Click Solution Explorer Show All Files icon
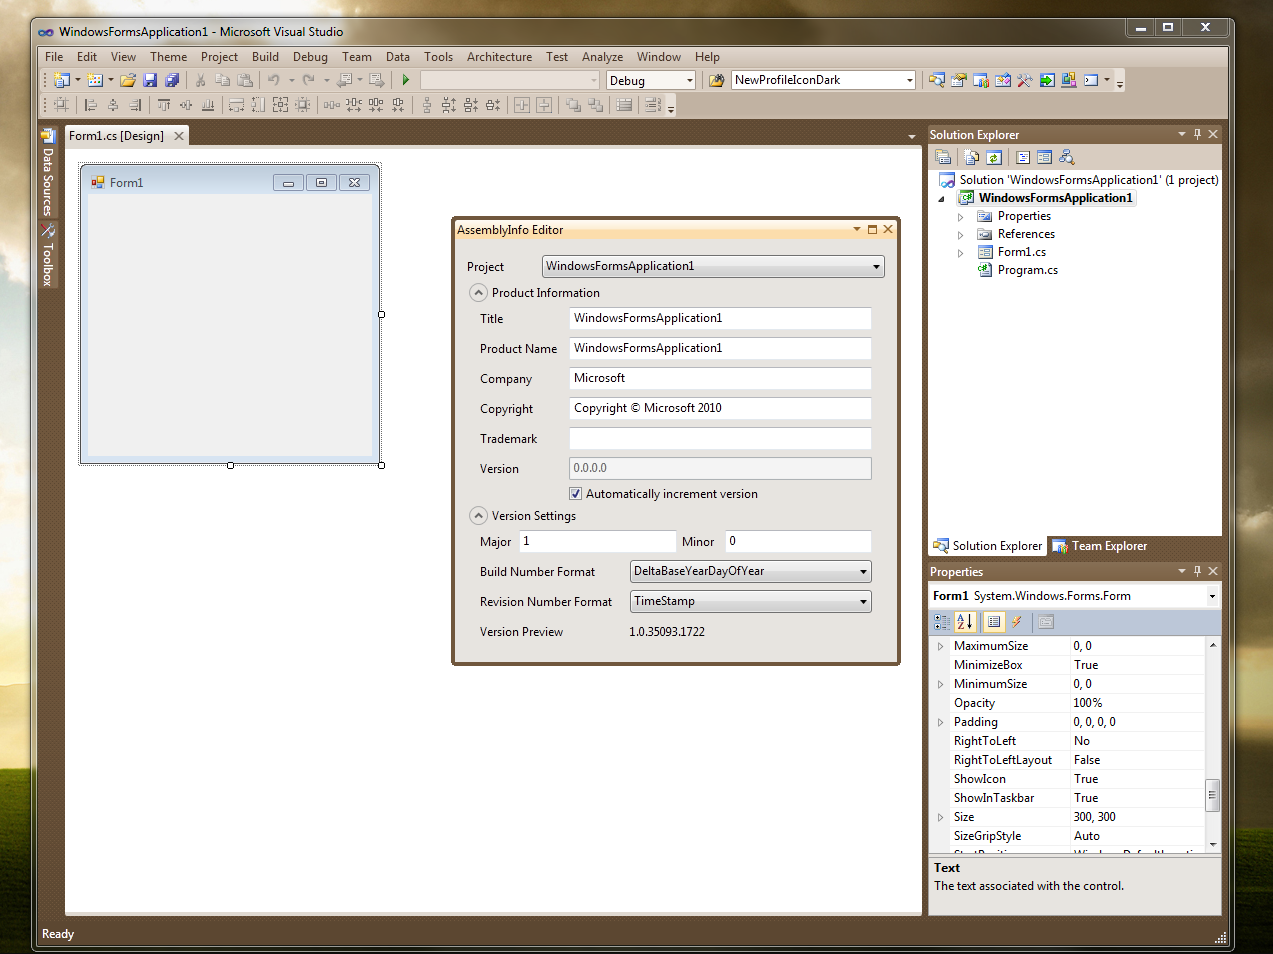The height and width of the screenshot is (954, 1273). click(971, 157)
